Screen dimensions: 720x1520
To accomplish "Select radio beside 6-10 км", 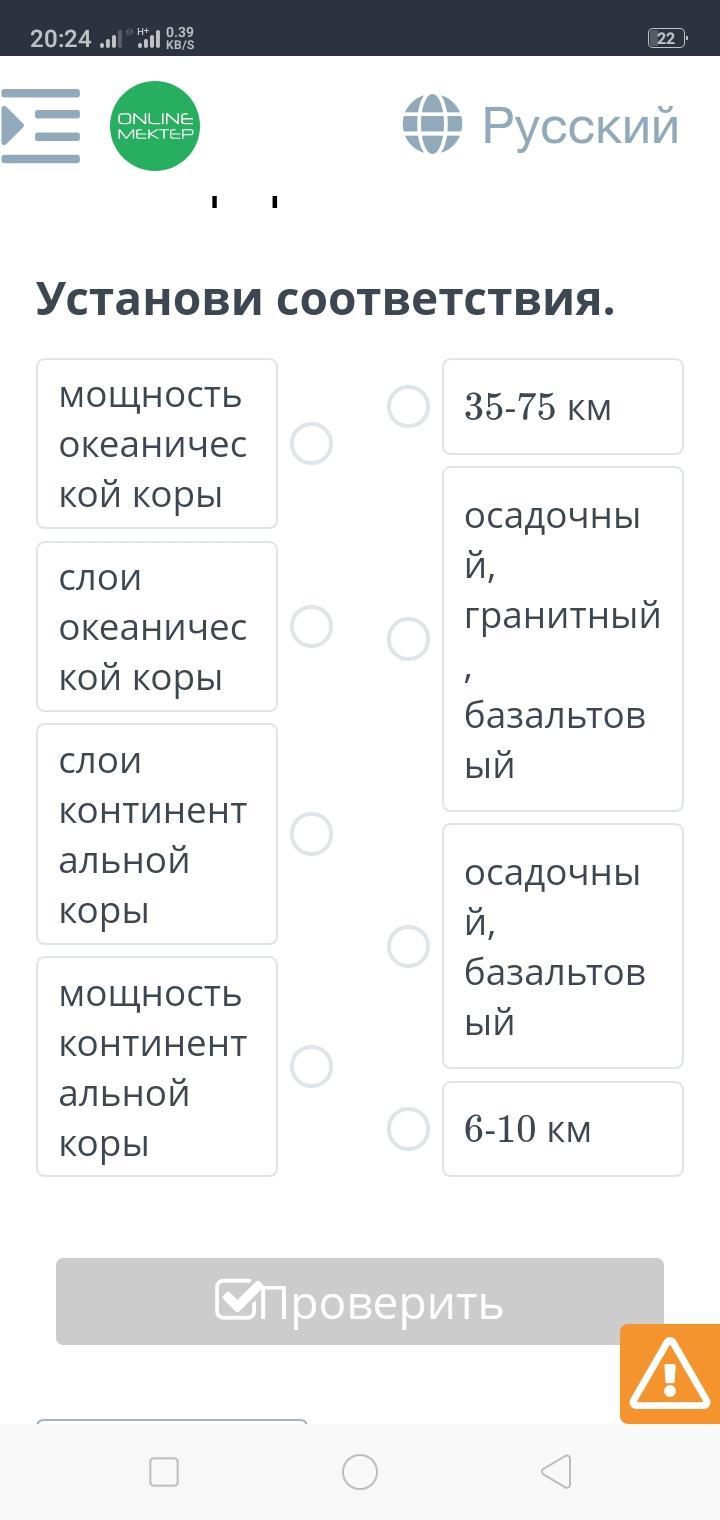I will (408, 1129).
